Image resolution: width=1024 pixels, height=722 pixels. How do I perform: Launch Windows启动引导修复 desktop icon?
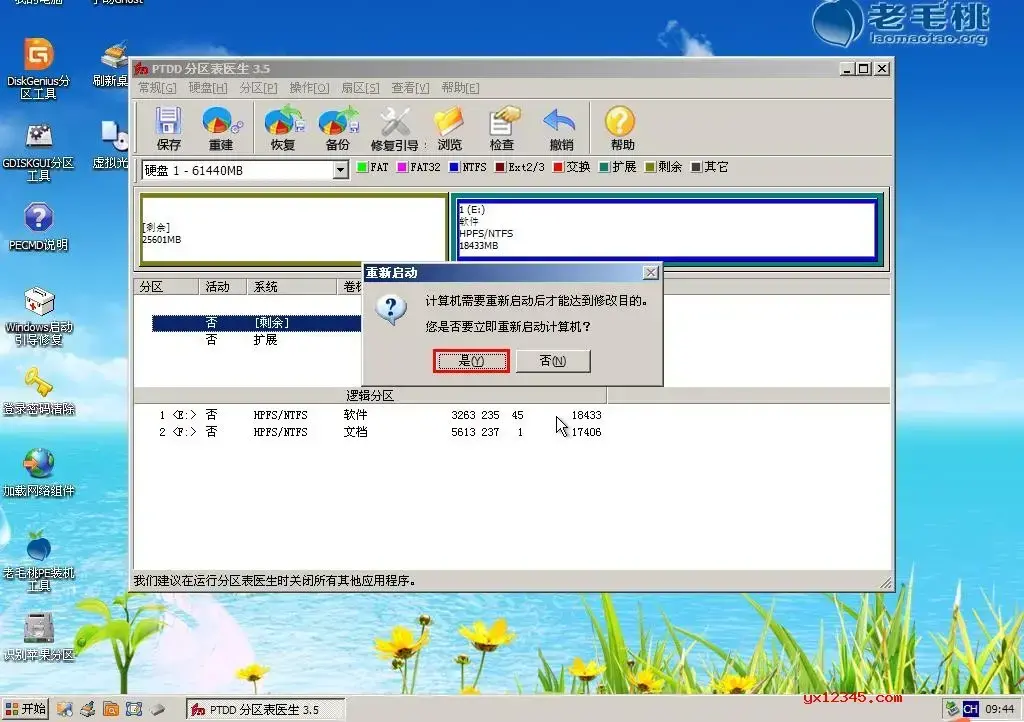pos(39,317)
